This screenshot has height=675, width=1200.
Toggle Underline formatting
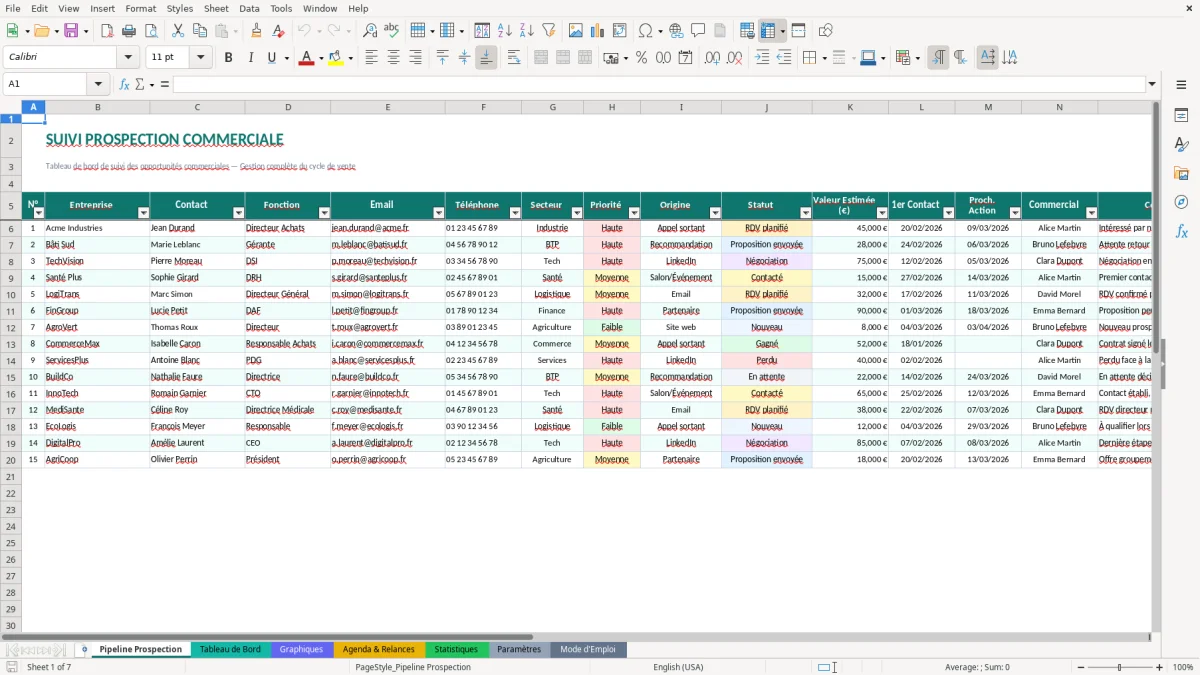click(271, 58)
